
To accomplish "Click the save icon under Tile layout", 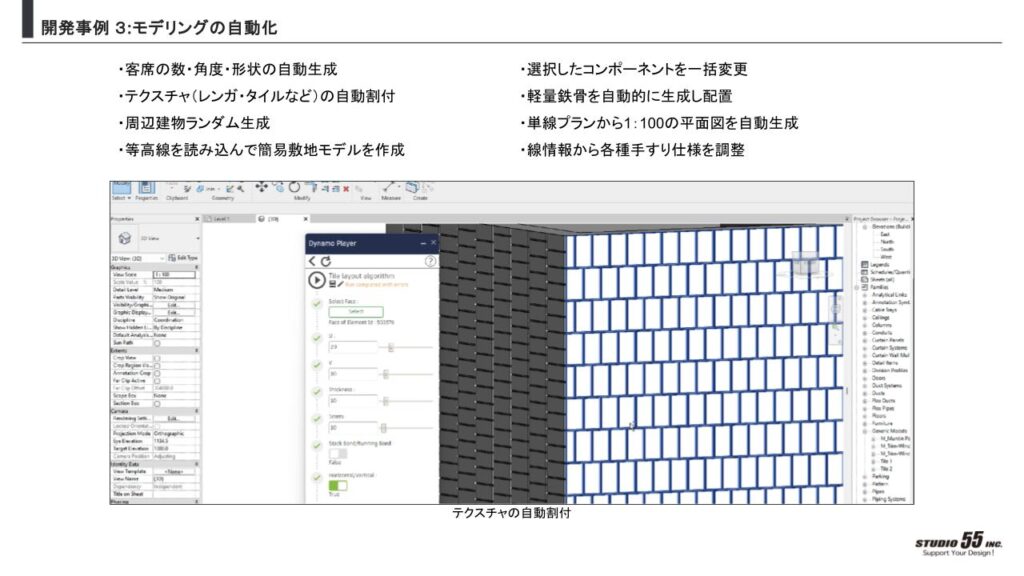I will coord(332,285).
